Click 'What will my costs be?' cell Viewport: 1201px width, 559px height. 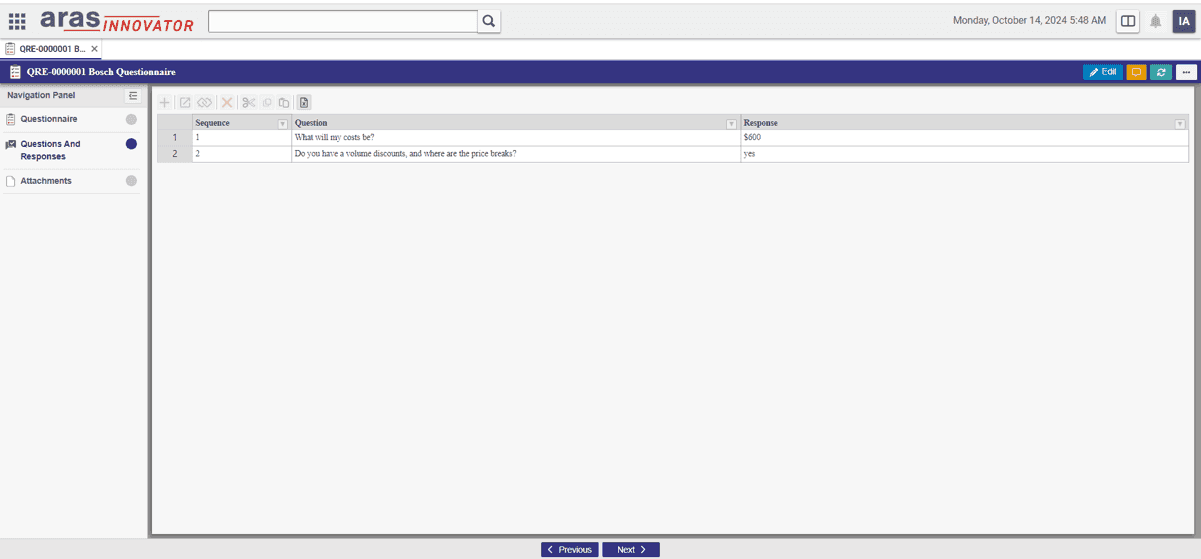coord(516,138)
